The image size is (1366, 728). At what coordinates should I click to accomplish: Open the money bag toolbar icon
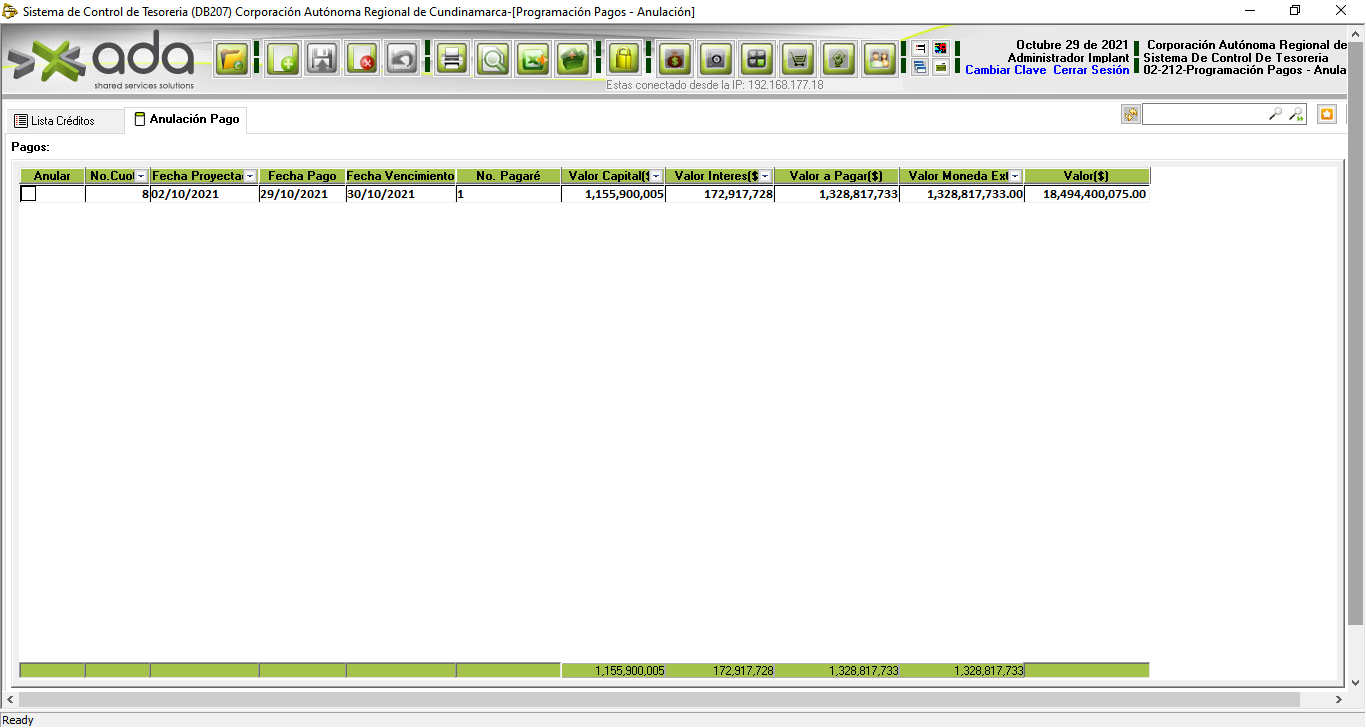pyautogui.click(x=675, y=60)
